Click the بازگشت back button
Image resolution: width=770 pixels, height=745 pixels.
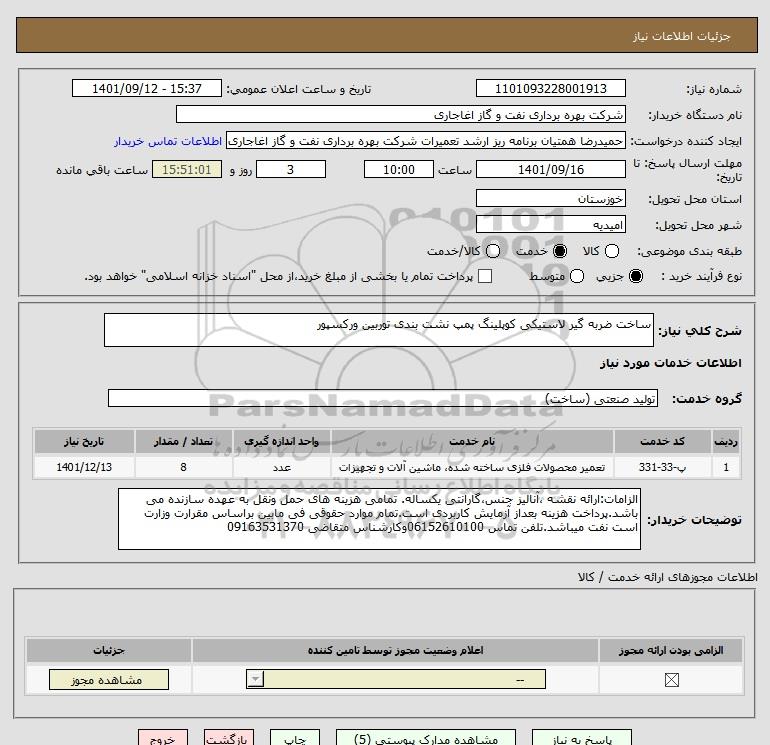coord(229,738)
